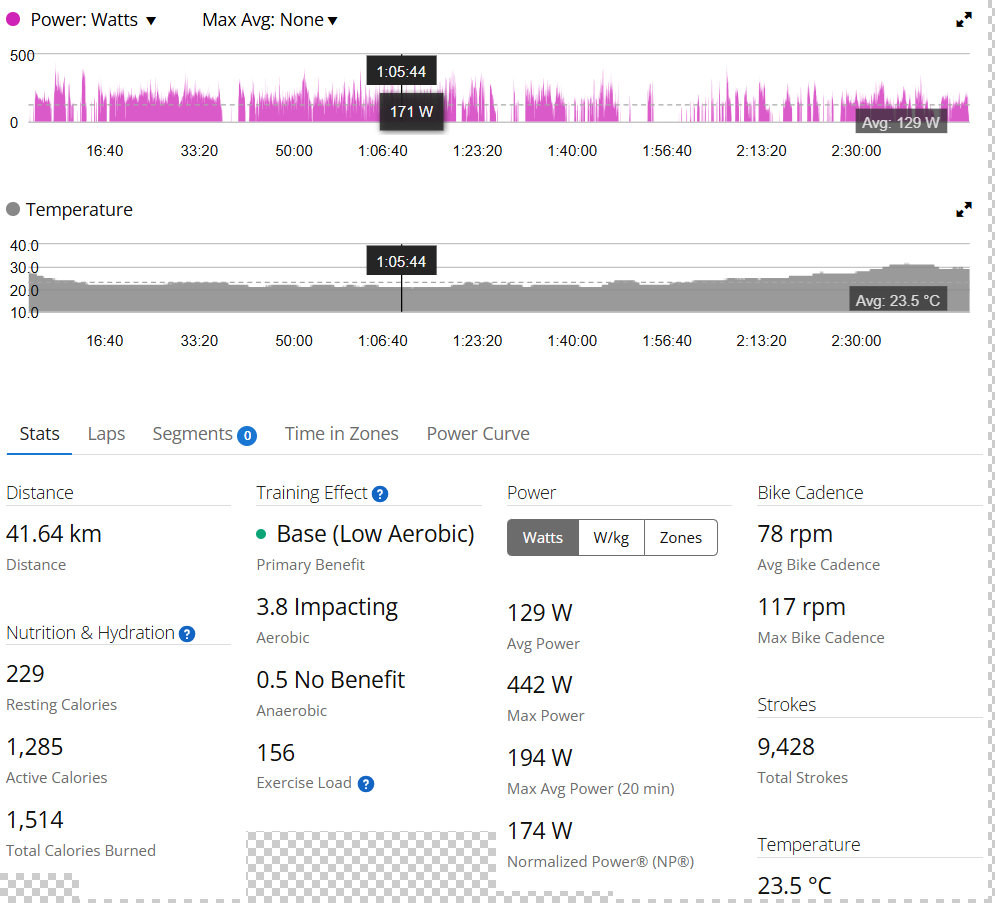The image size is (995, 903).
Task: Switch to the Stats tab
Action: point(39,434)
